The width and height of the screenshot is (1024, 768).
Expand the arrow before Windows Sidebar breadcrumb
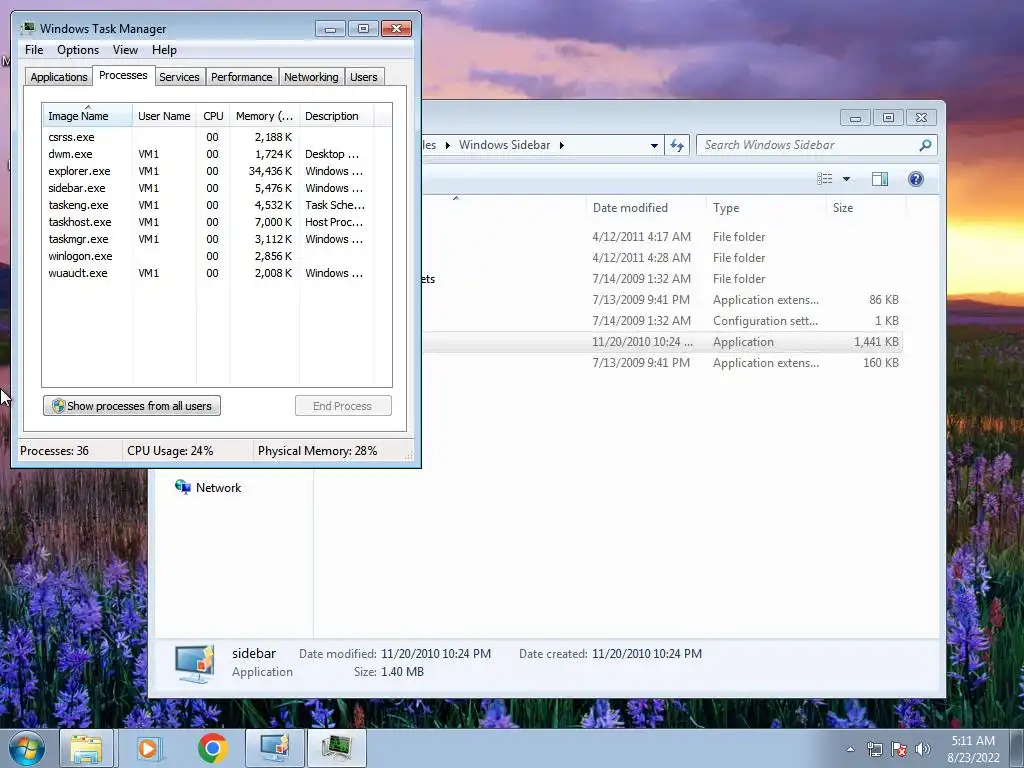[x=448, y=145]
